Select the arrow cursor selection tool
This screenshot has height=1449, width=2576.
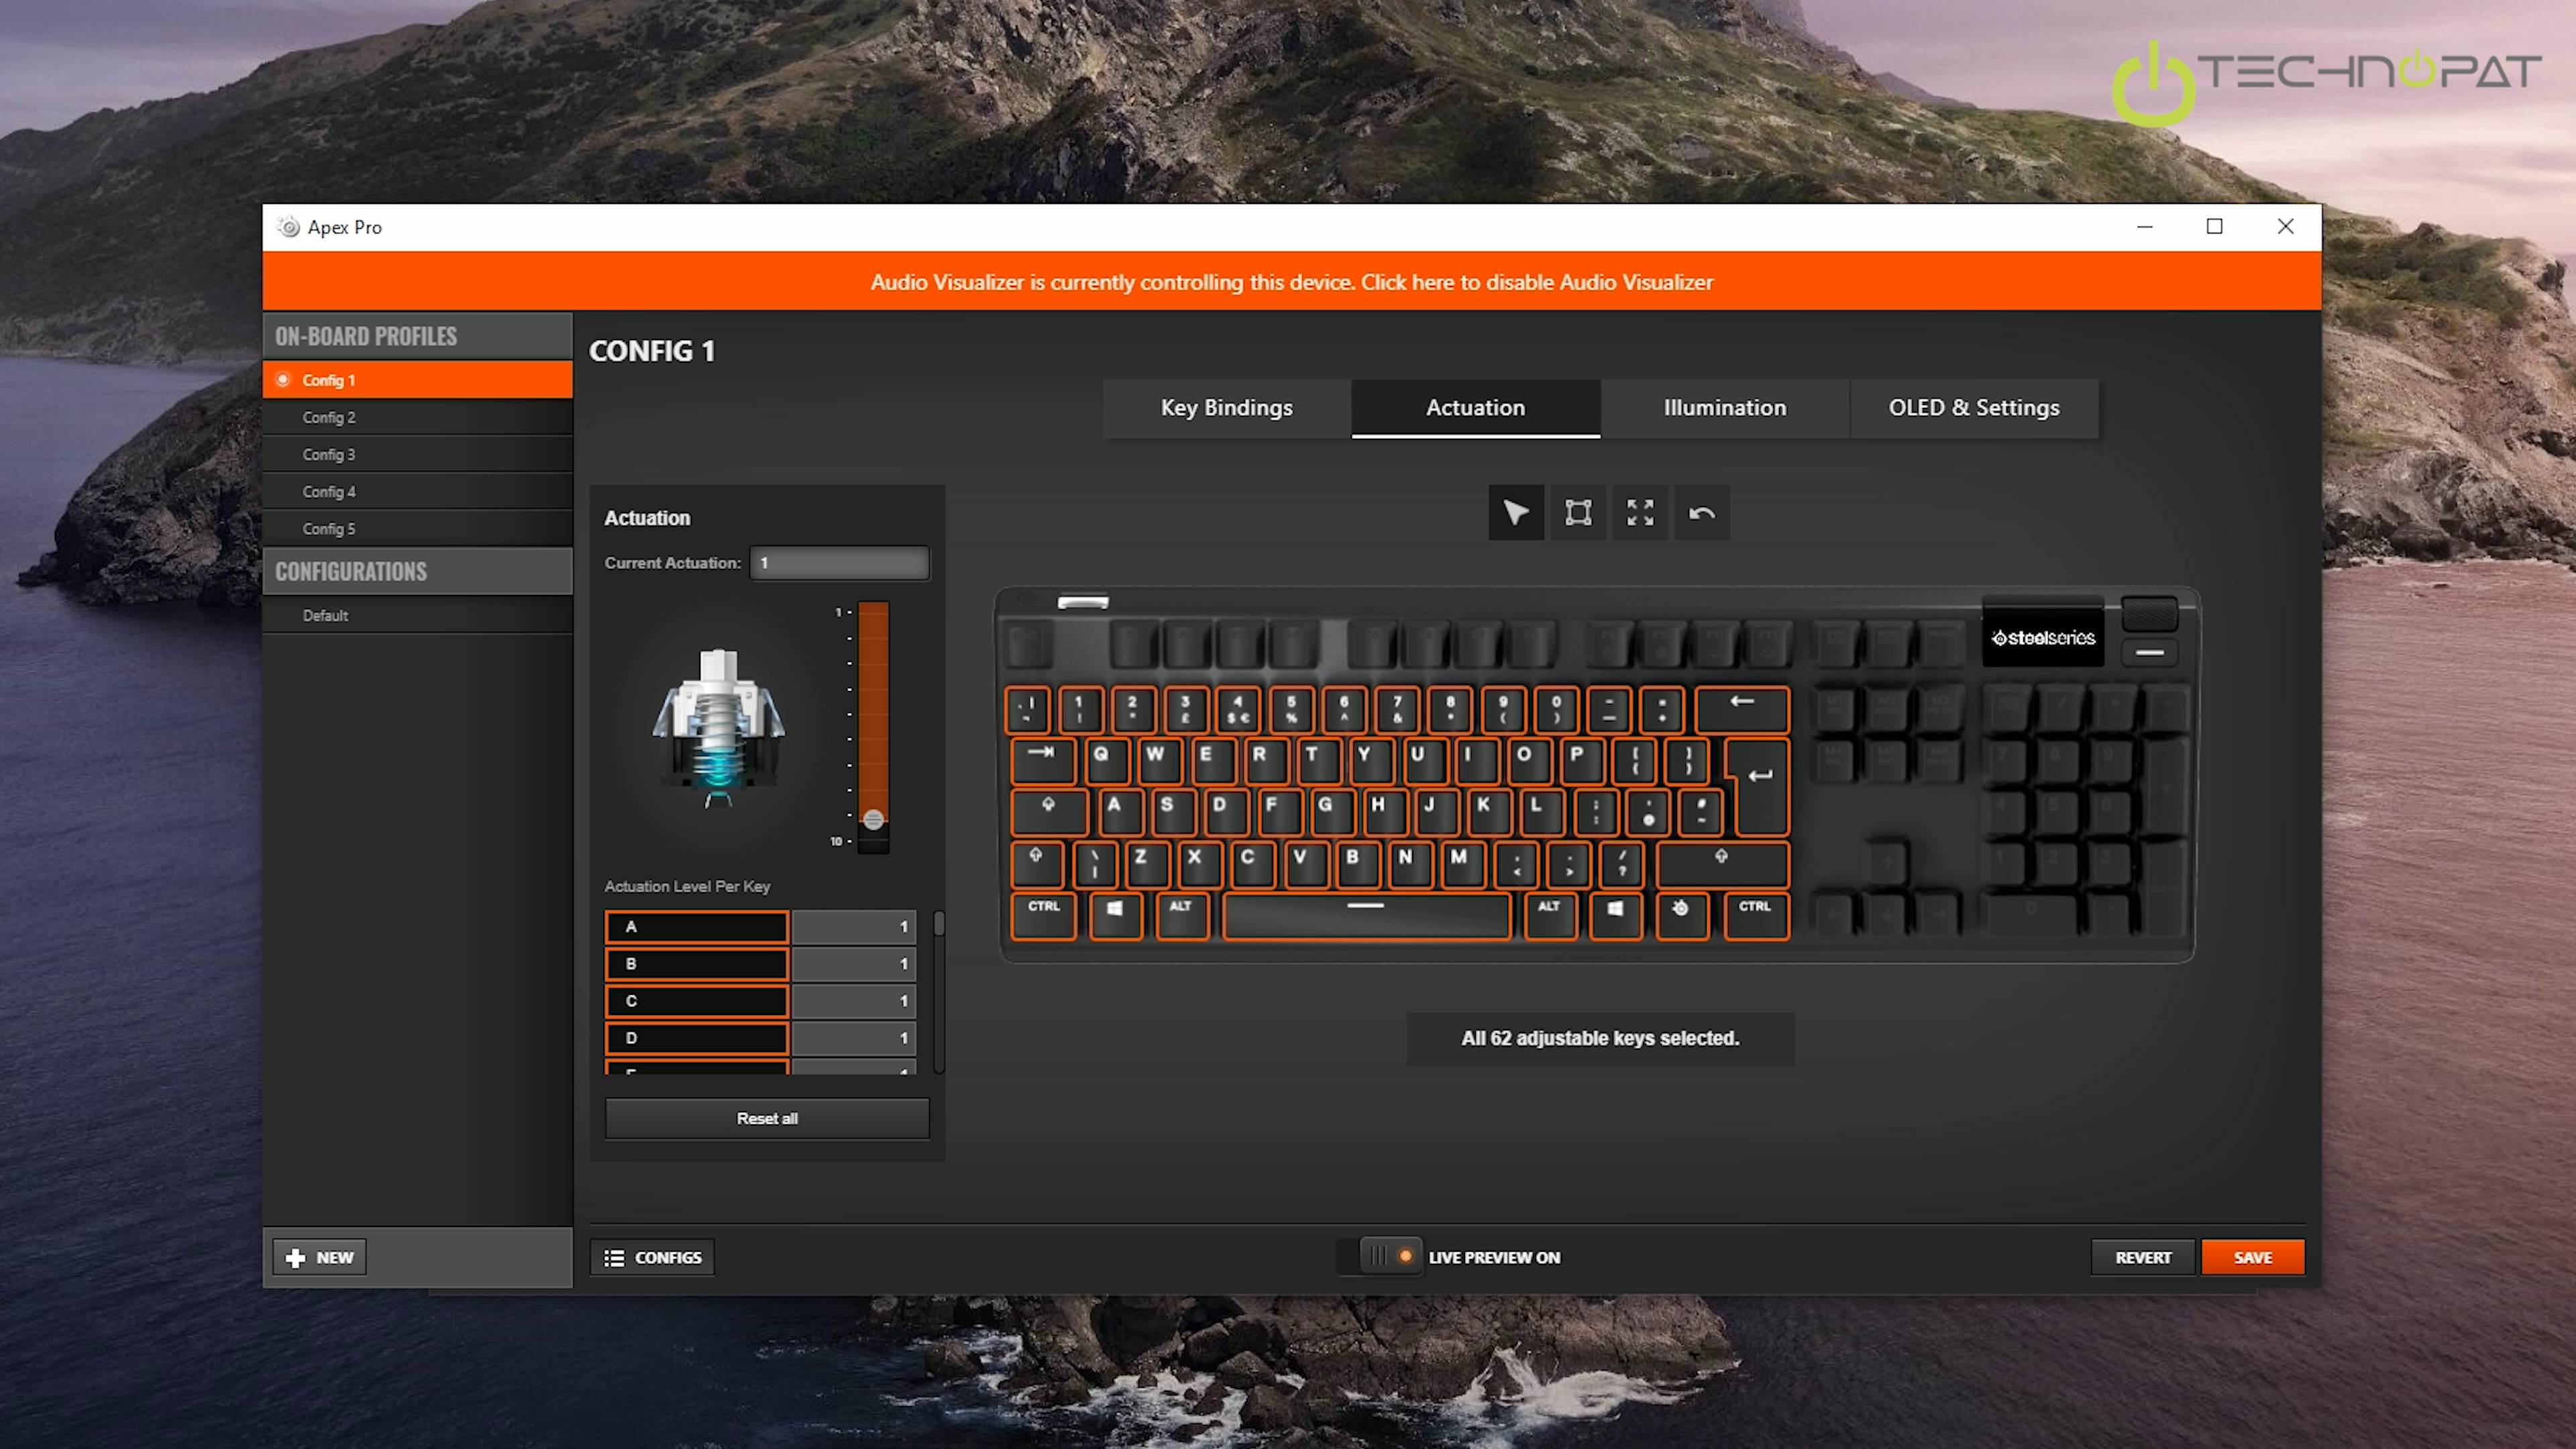point(1516,513)
